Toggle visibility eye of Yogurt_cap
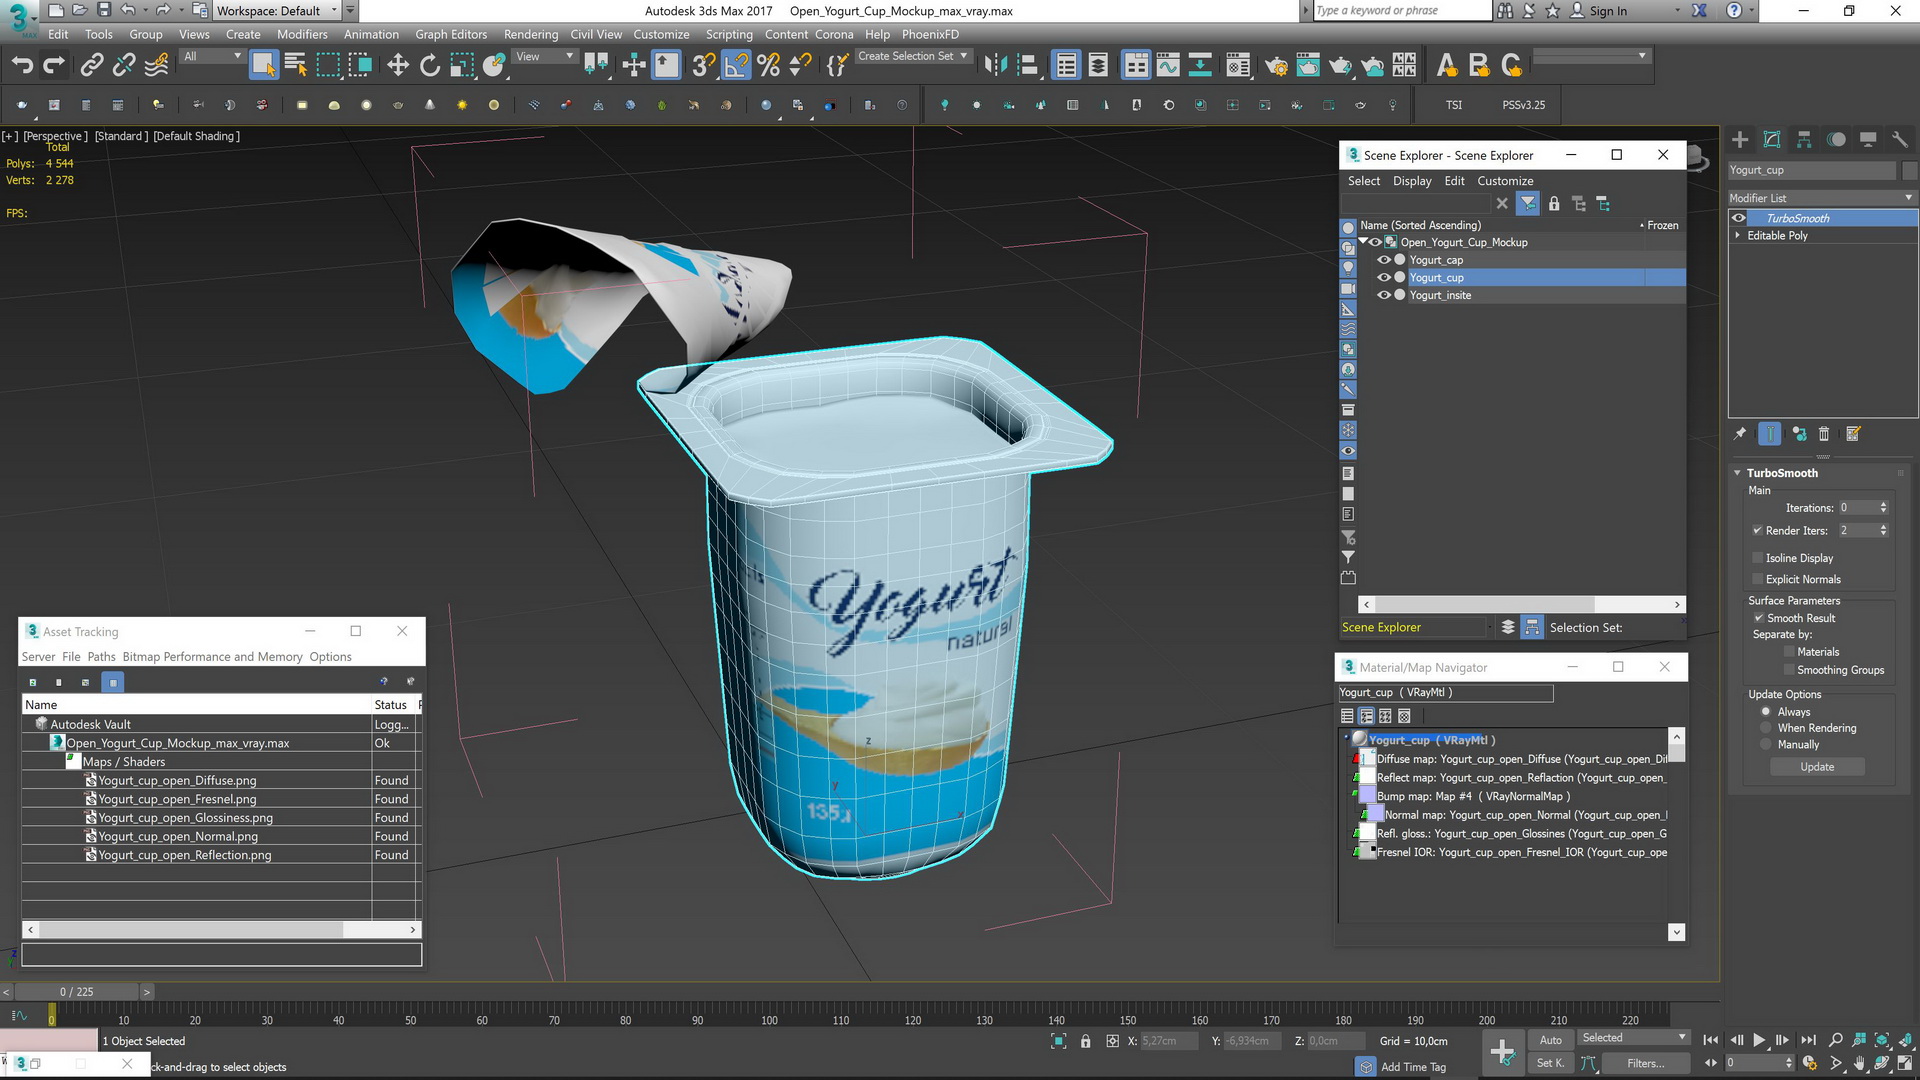1920x1080 pixels. coord(1384,260)
